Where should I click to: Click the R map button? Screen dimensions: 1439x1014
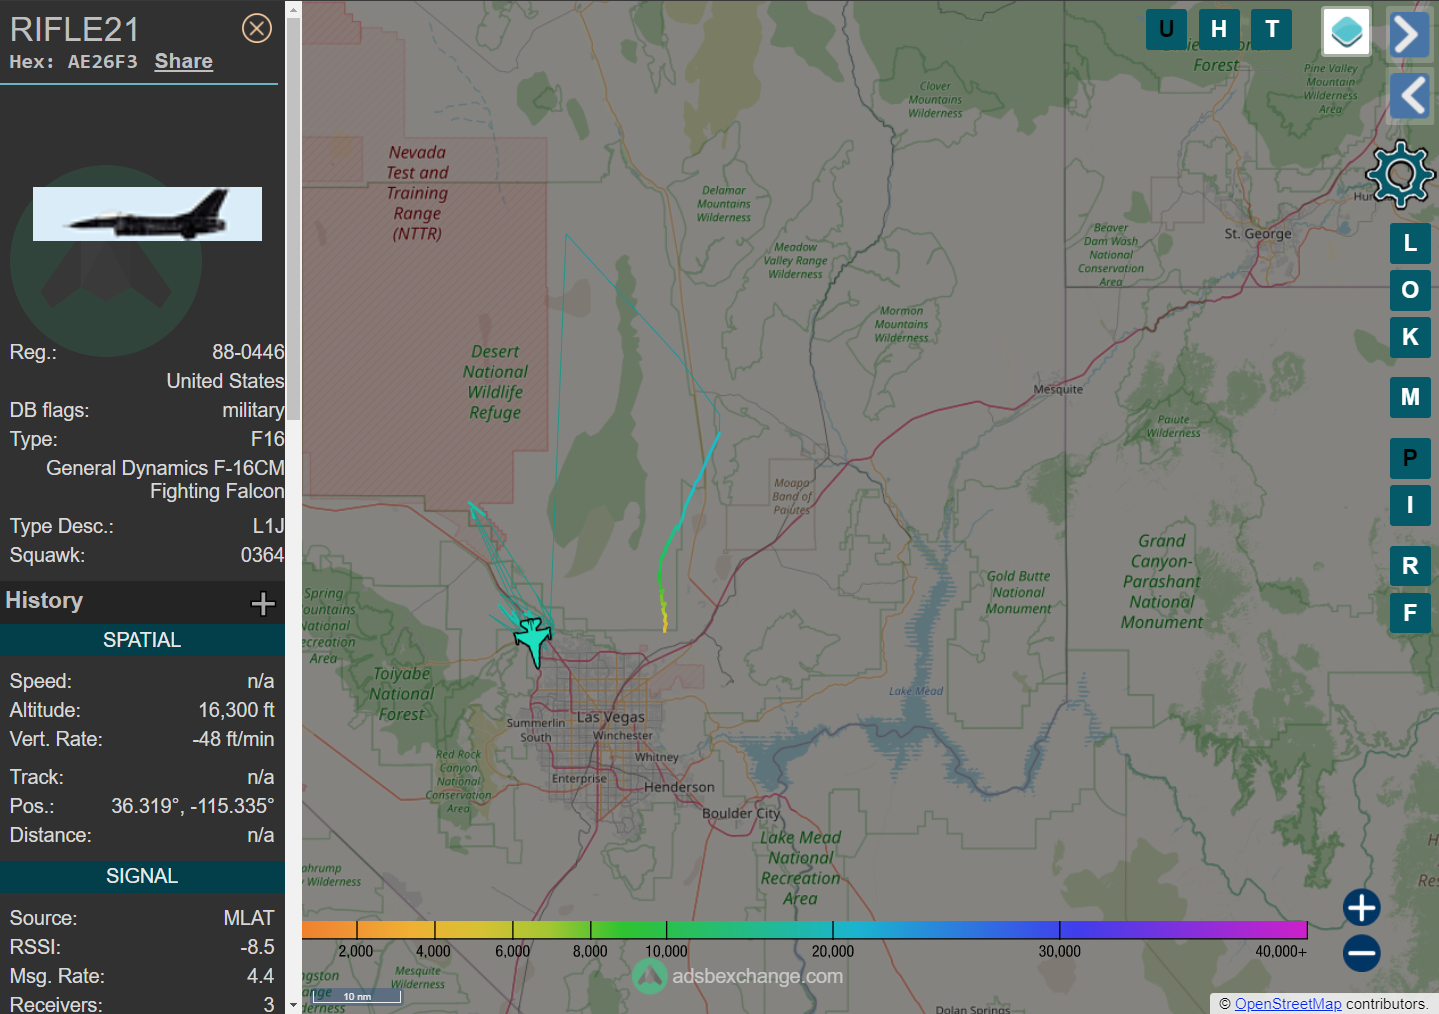click(1410, 566)
